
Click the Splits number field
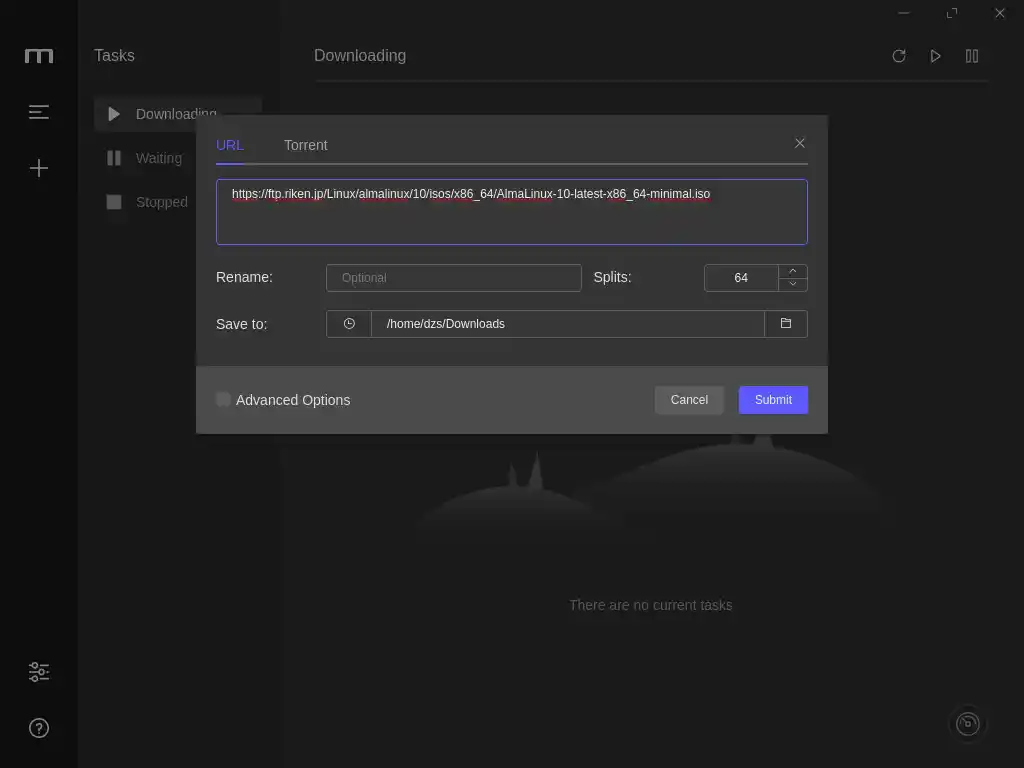741,278
